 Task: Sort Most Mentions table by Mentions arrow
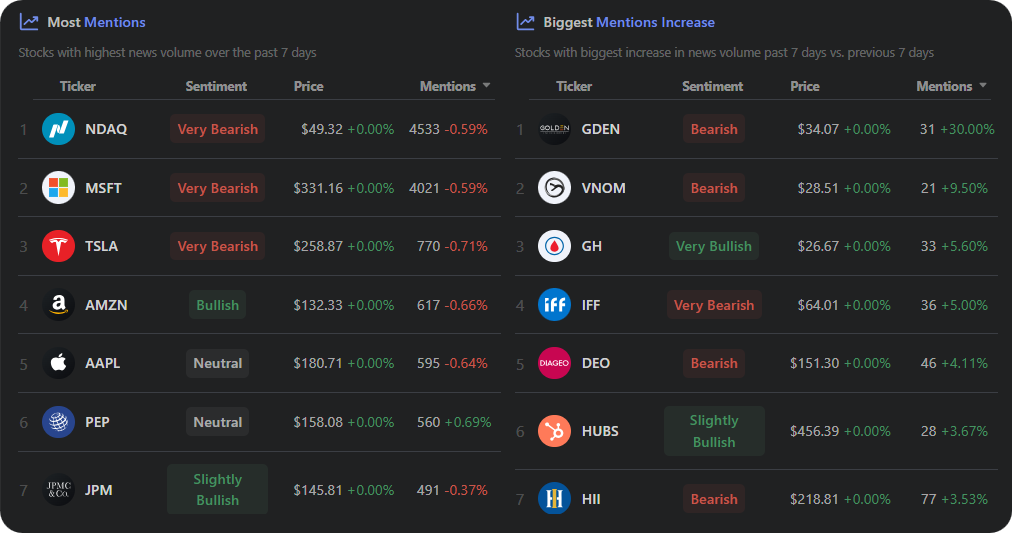click(487, 85)
